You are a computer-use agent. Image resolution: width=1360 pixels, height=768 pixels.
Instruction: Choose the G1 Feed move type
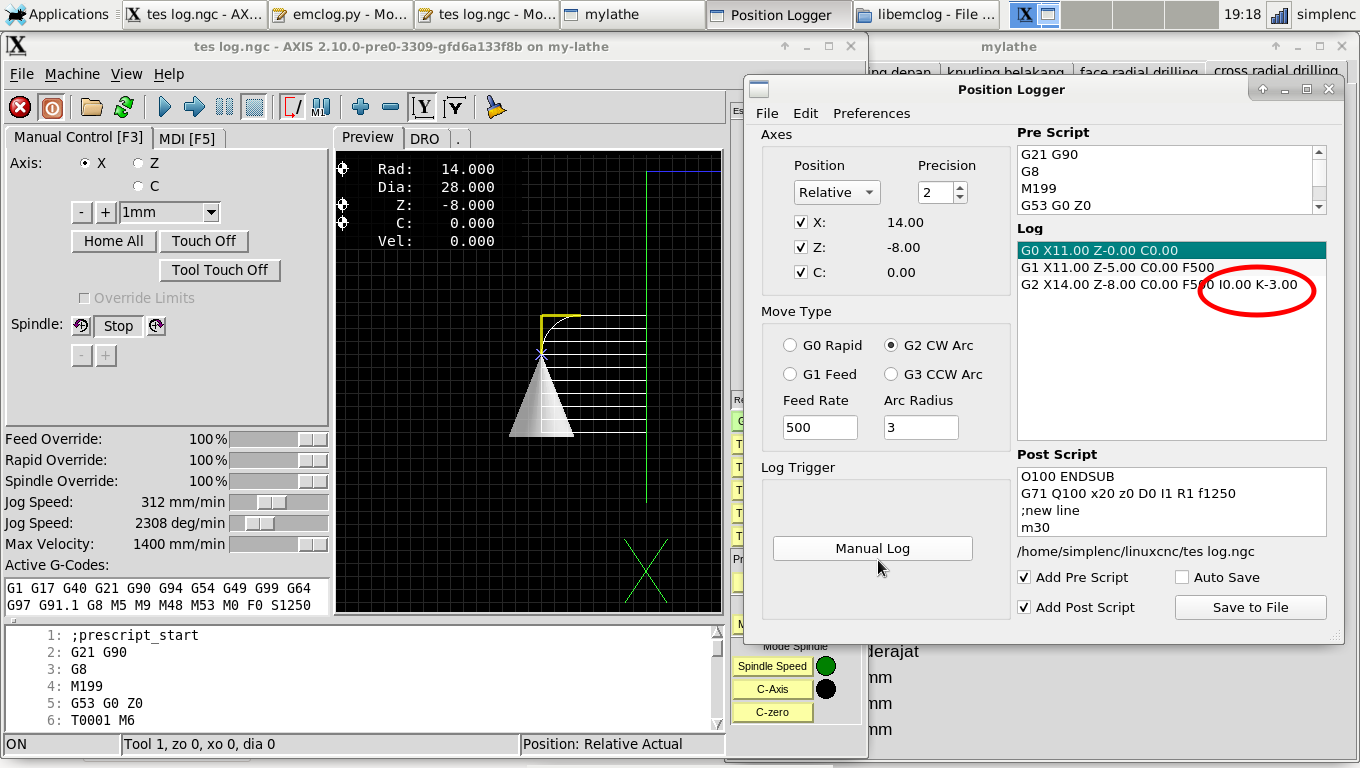pyautogui.click(x=791, y=374)
